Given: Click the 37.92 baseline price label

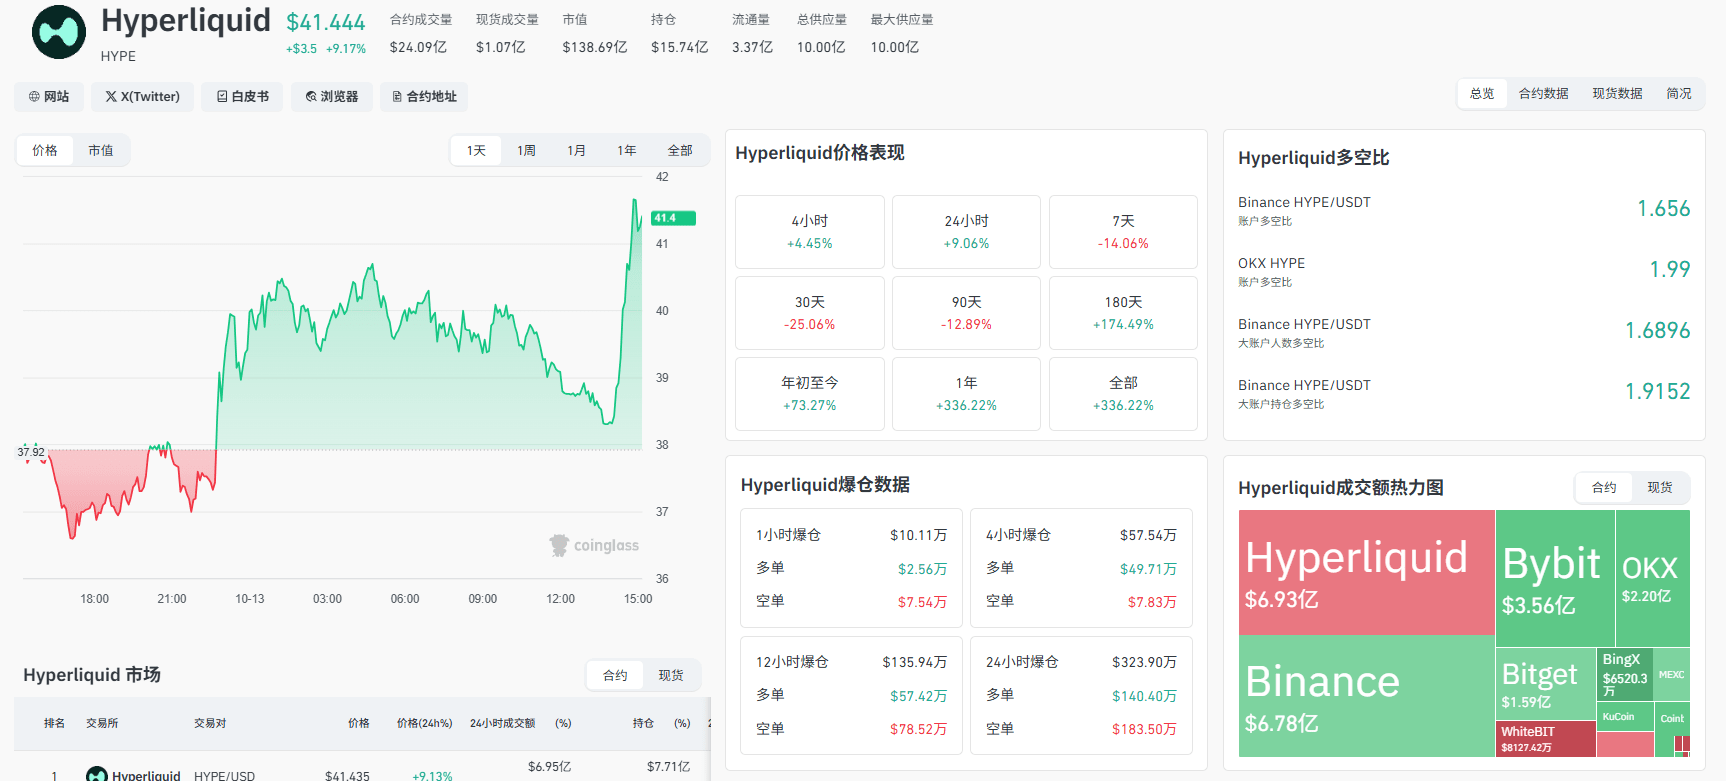Looking at the screenshot, I should 31,452.
